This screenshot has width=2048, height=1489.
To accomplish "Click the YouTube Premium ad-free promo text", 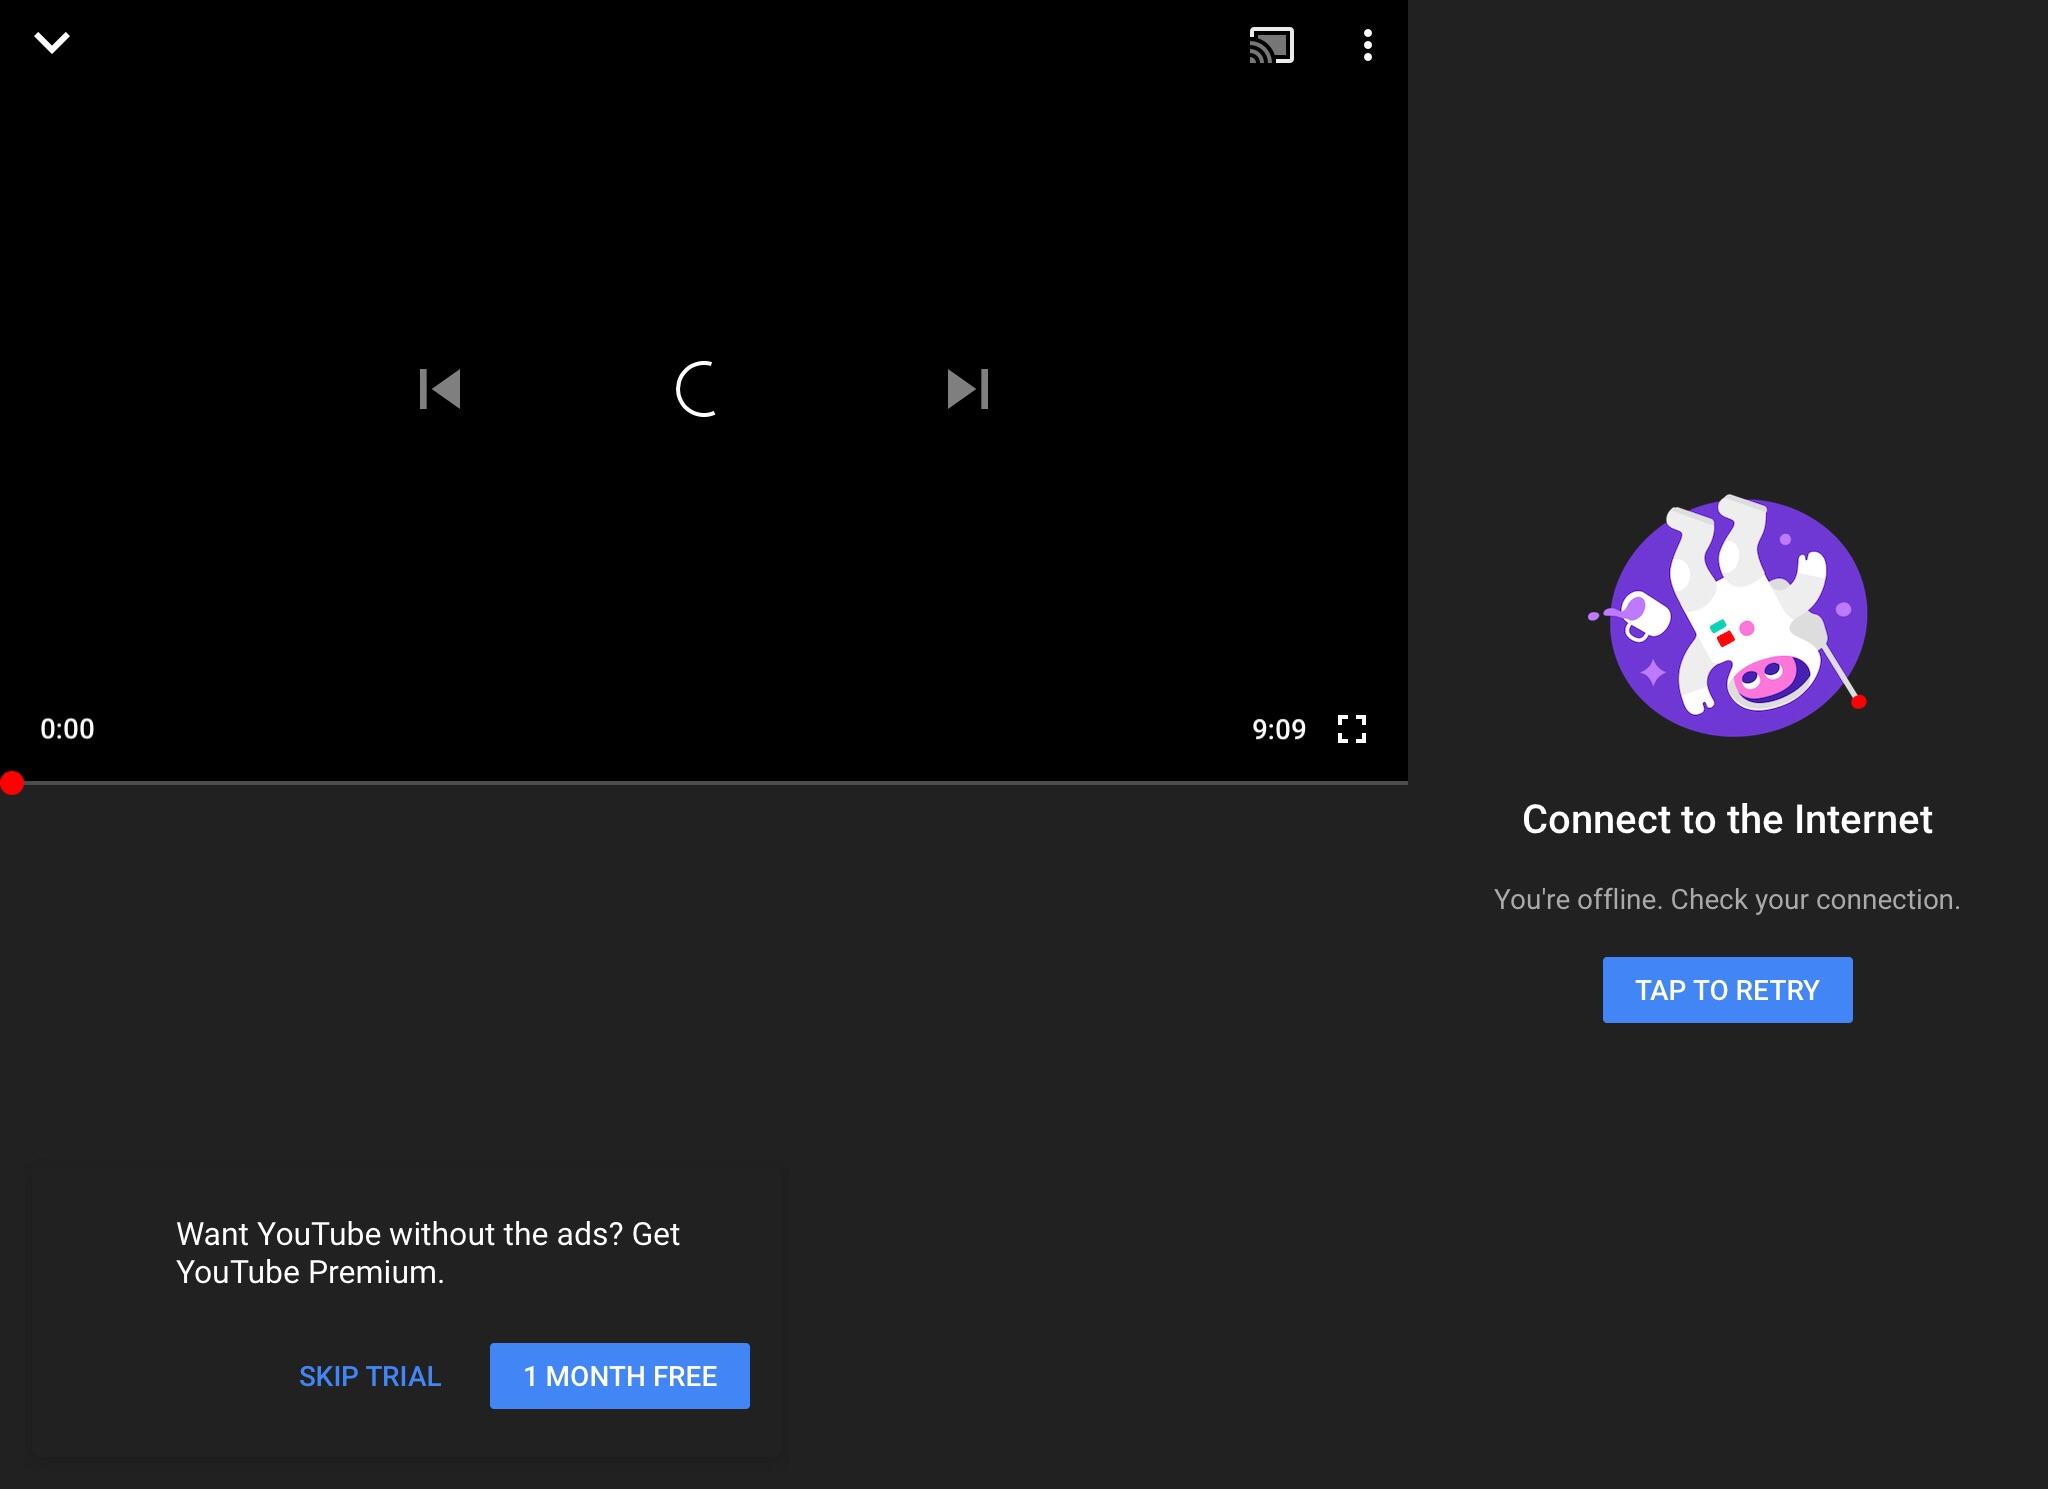I will pos(428,1253).
